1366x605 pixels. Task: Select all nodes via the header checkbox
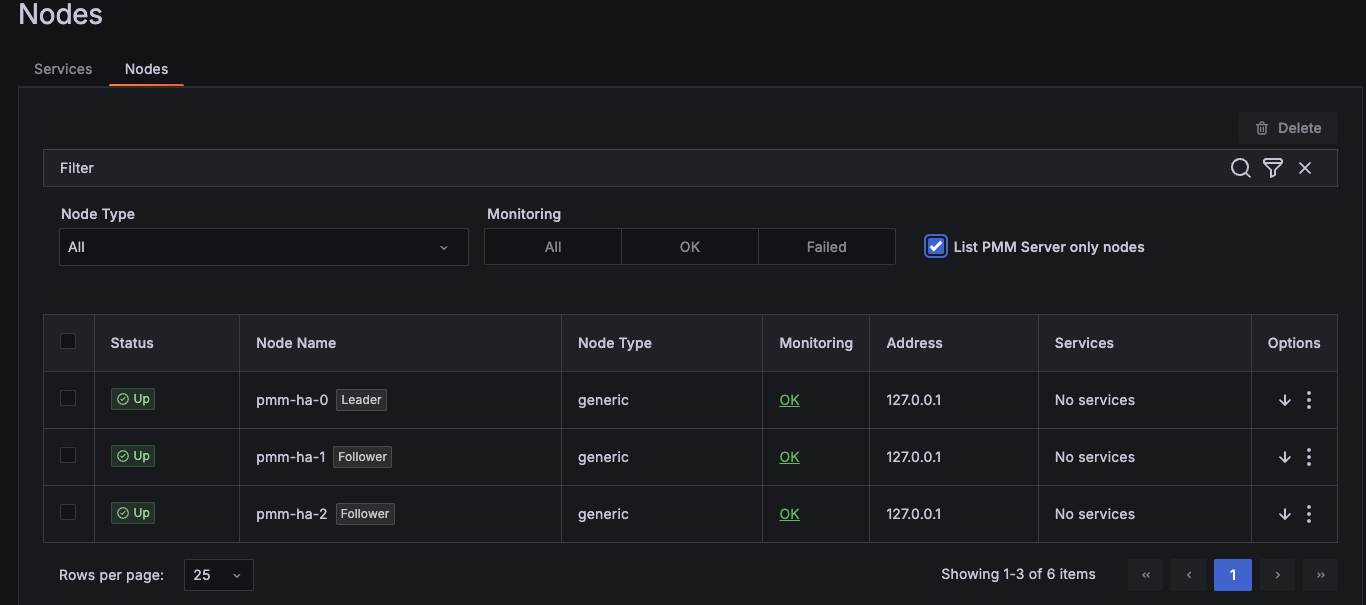point(68,341)
